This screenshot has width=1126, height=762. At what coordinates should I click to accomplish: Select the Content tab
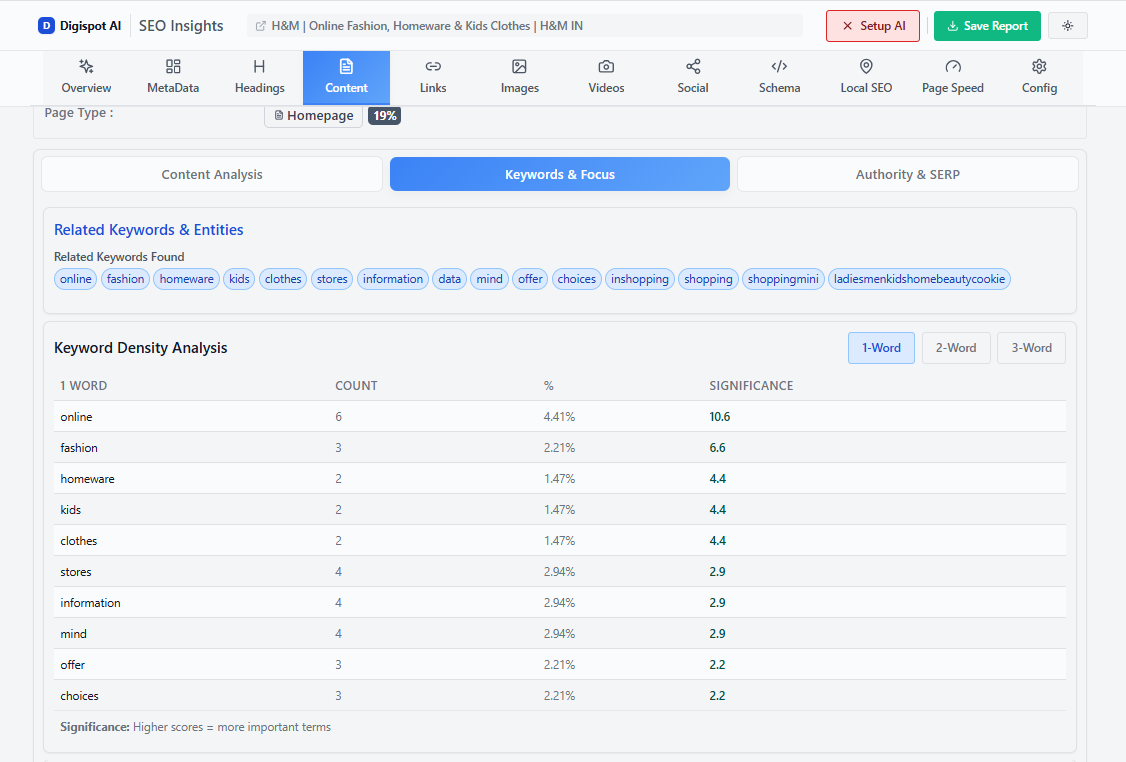tap(346, 78)
